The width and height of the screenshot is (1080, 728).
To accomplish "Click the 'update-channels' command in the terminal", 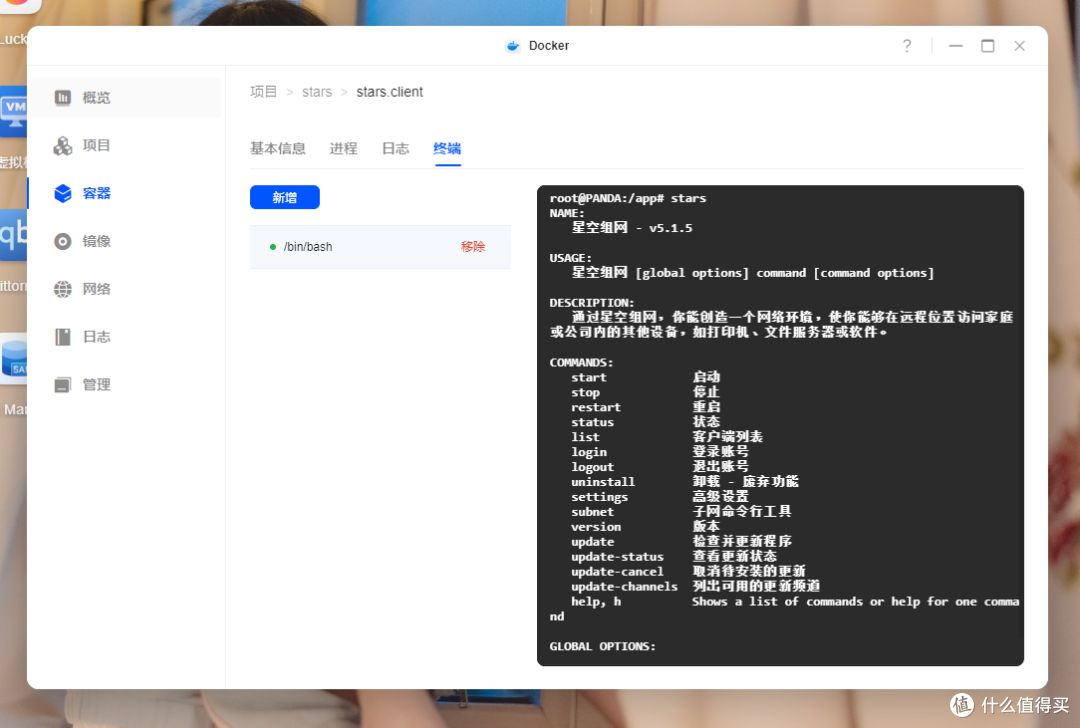I will pos(625,587).
